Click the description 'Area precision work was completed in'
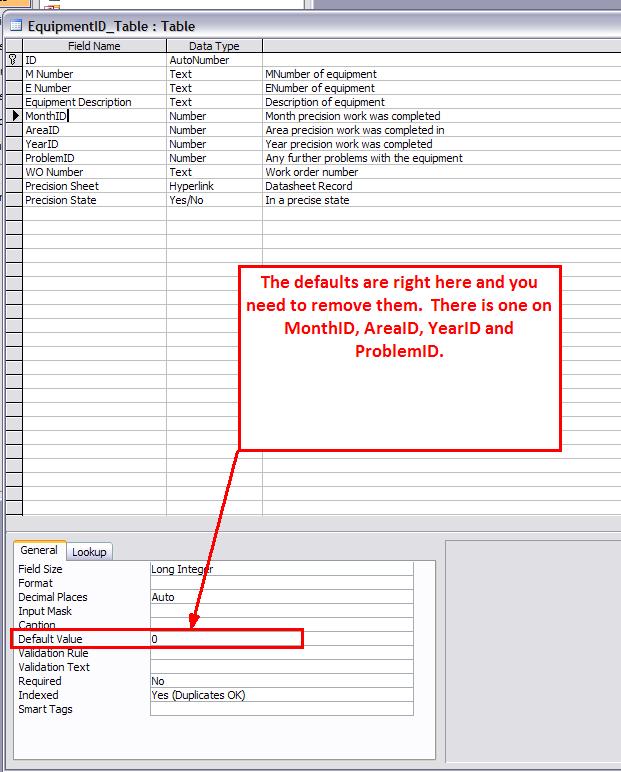 355,130
